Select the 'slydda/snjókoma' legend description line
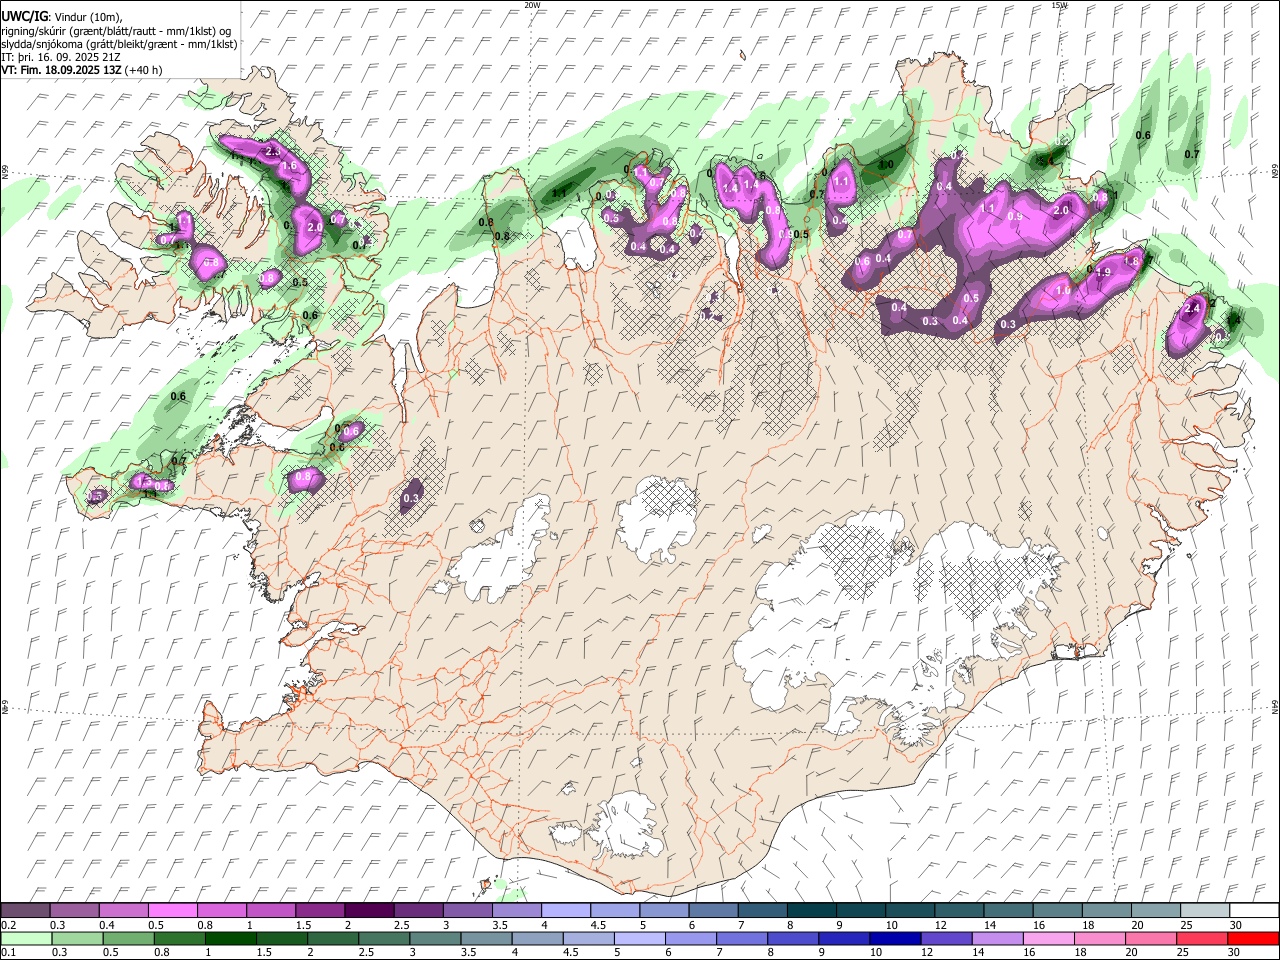Screen dimensions: 1280x960 coord(120,44)
